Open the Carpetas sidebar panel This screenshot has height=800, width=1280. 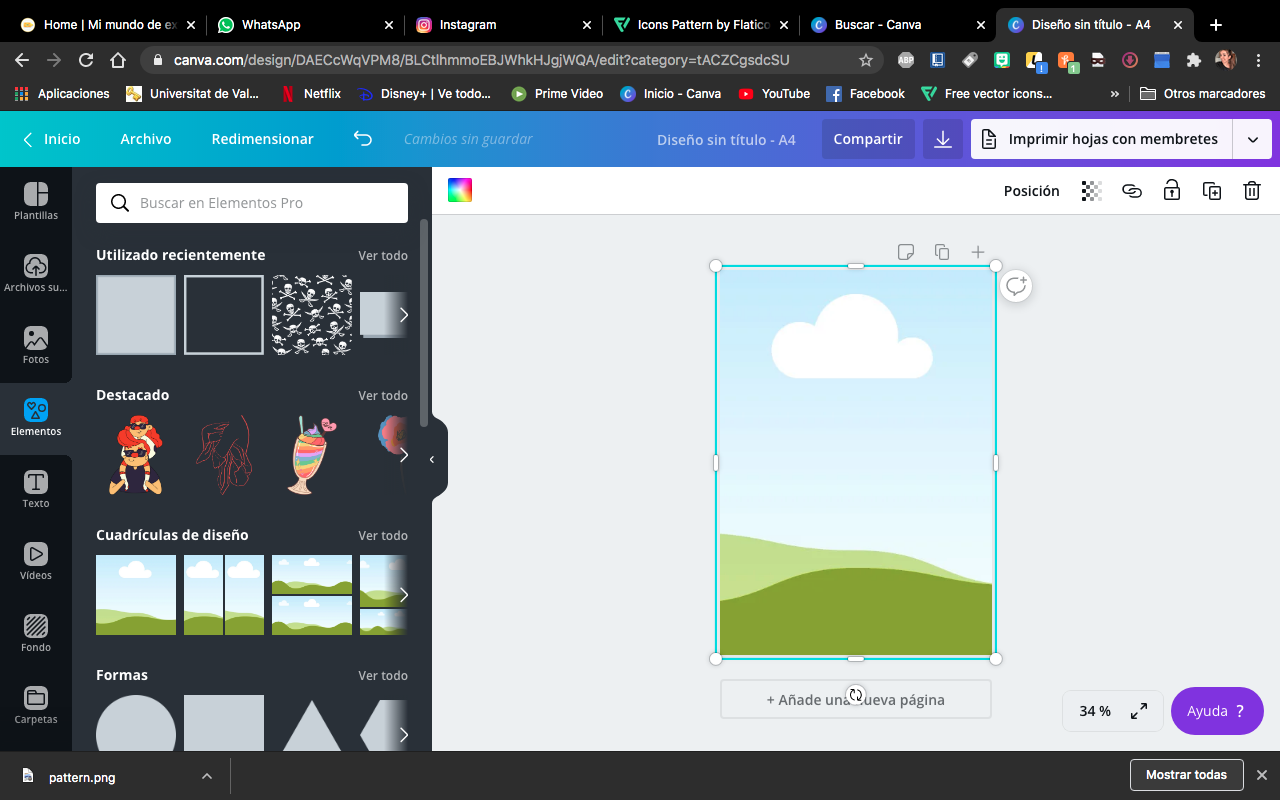click(36, 706)
